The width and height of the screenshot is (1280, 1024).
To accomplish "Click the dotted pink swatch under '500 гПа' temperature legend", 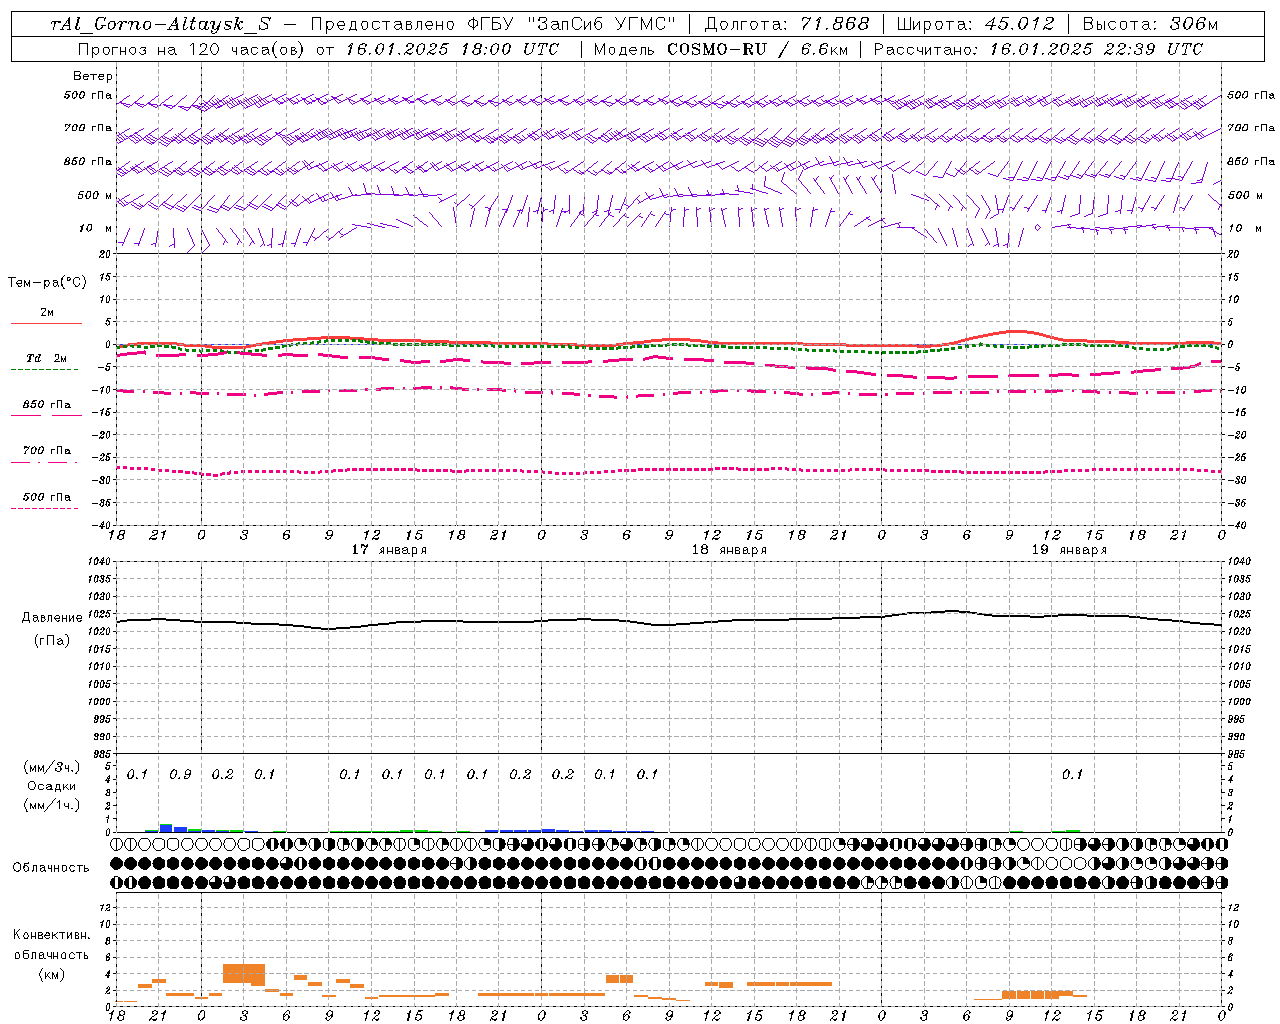I will tap(44, 508).
